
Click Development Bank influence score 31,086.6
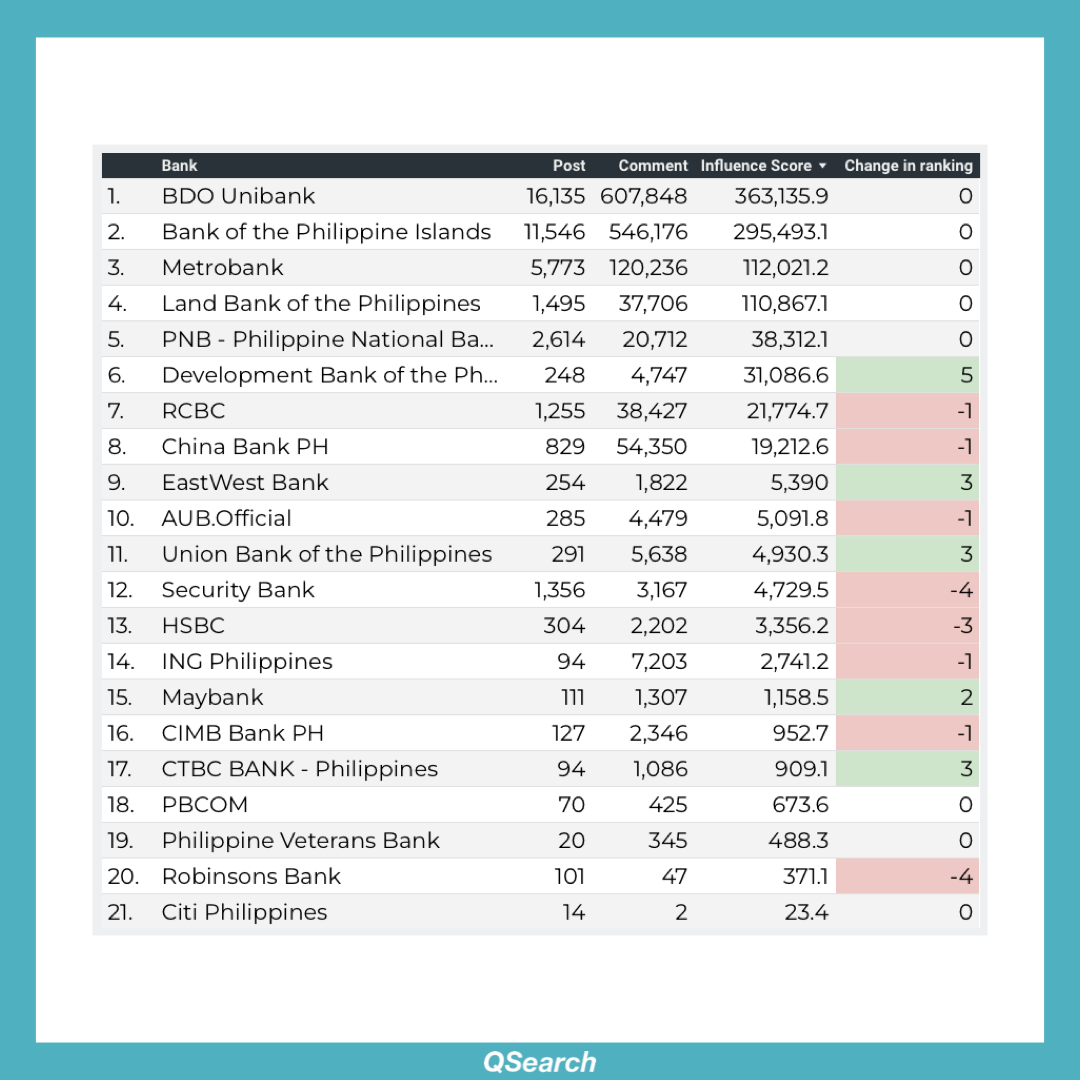click(x=786, y=375)
